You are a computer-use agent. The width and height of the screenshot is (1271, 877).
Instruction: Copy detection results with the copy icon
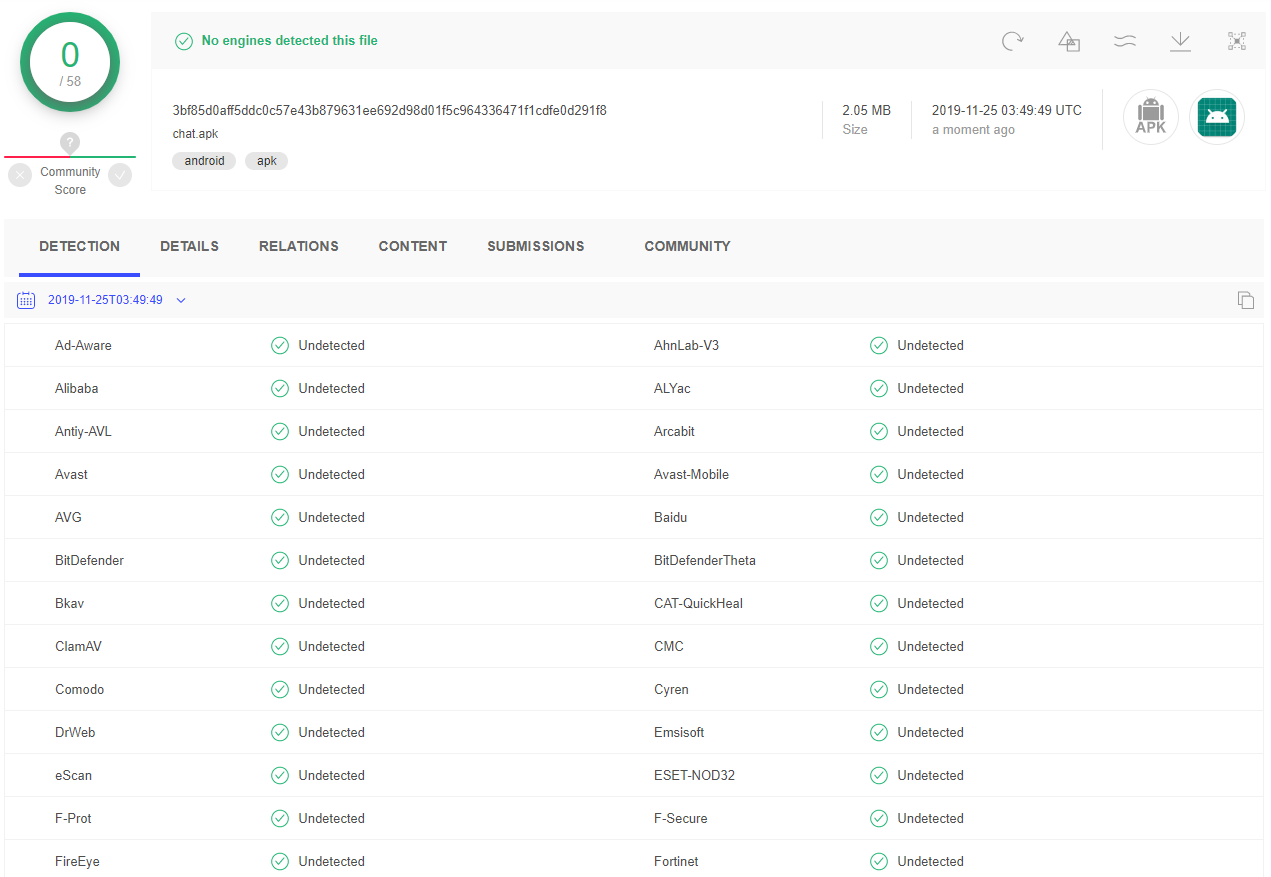[x=1246, y=300]
